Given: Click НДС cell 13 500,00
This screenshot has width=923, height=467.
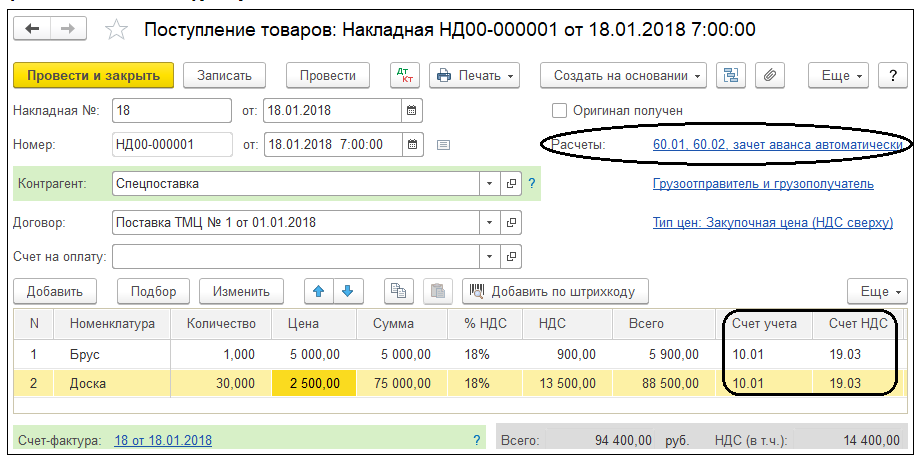Looking at the screenshot, I should [567, 383].
